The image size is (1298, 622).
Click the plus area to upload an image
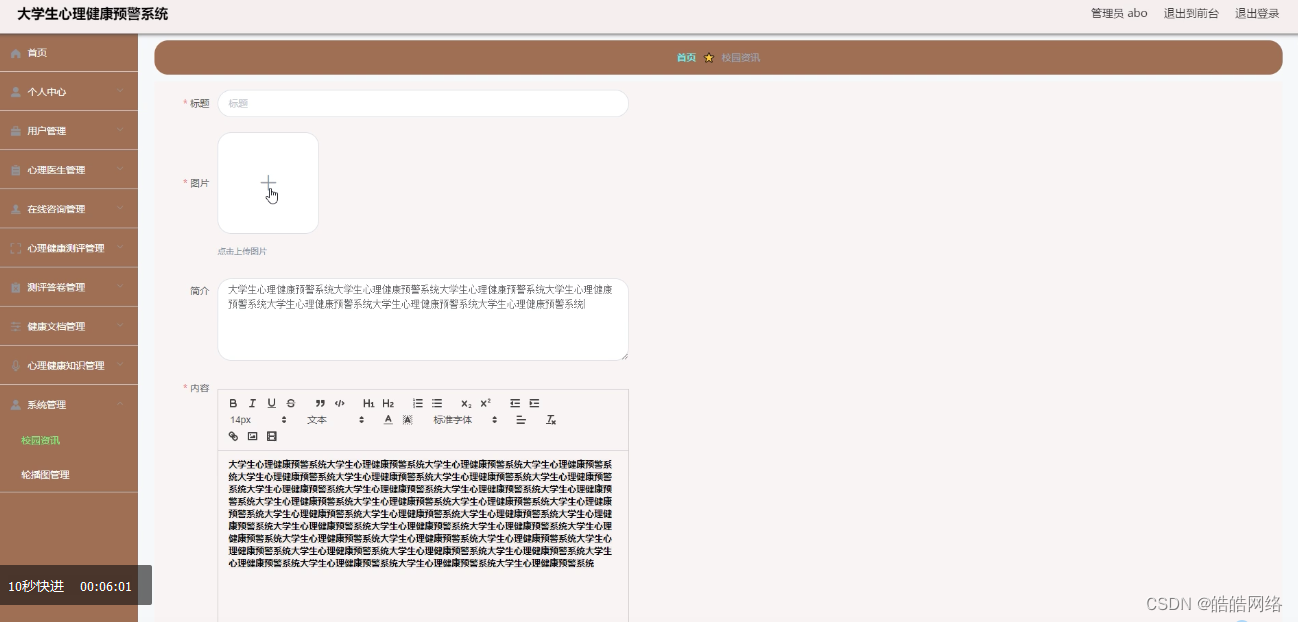pos(268,182)
